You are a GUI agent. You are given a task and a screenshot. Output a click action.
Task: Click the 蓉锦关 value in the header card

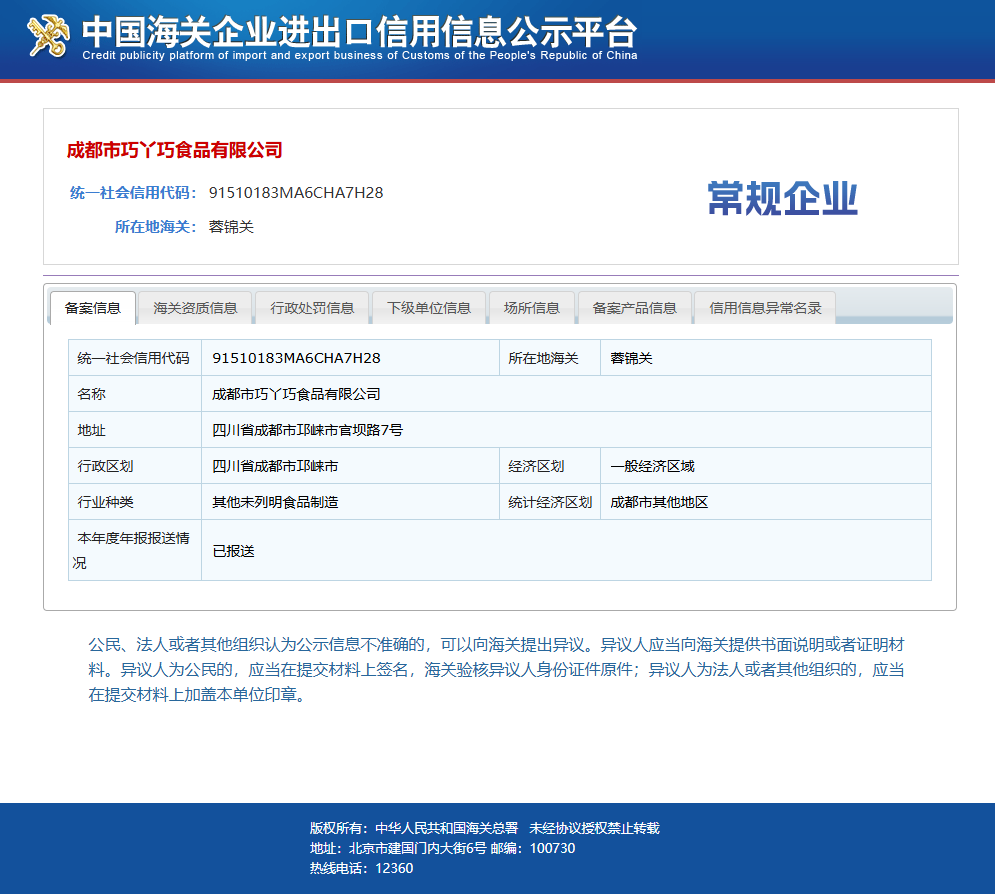231,227
